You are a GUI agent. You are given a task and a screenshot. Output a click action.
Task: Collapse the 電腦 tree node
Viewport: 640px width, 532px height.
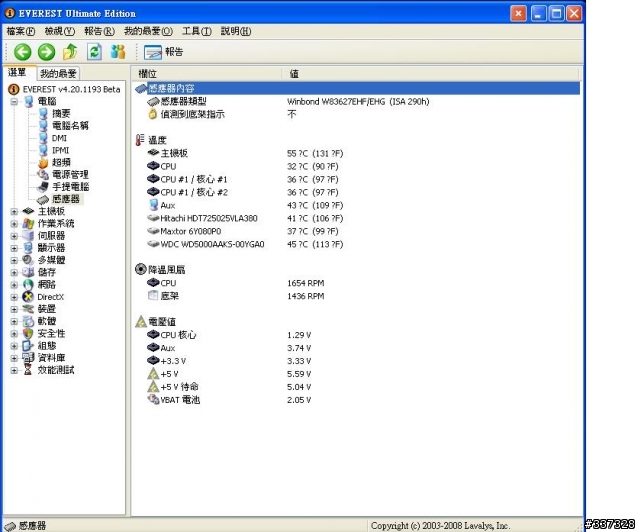pyautogui.click(x=14, y=101)
